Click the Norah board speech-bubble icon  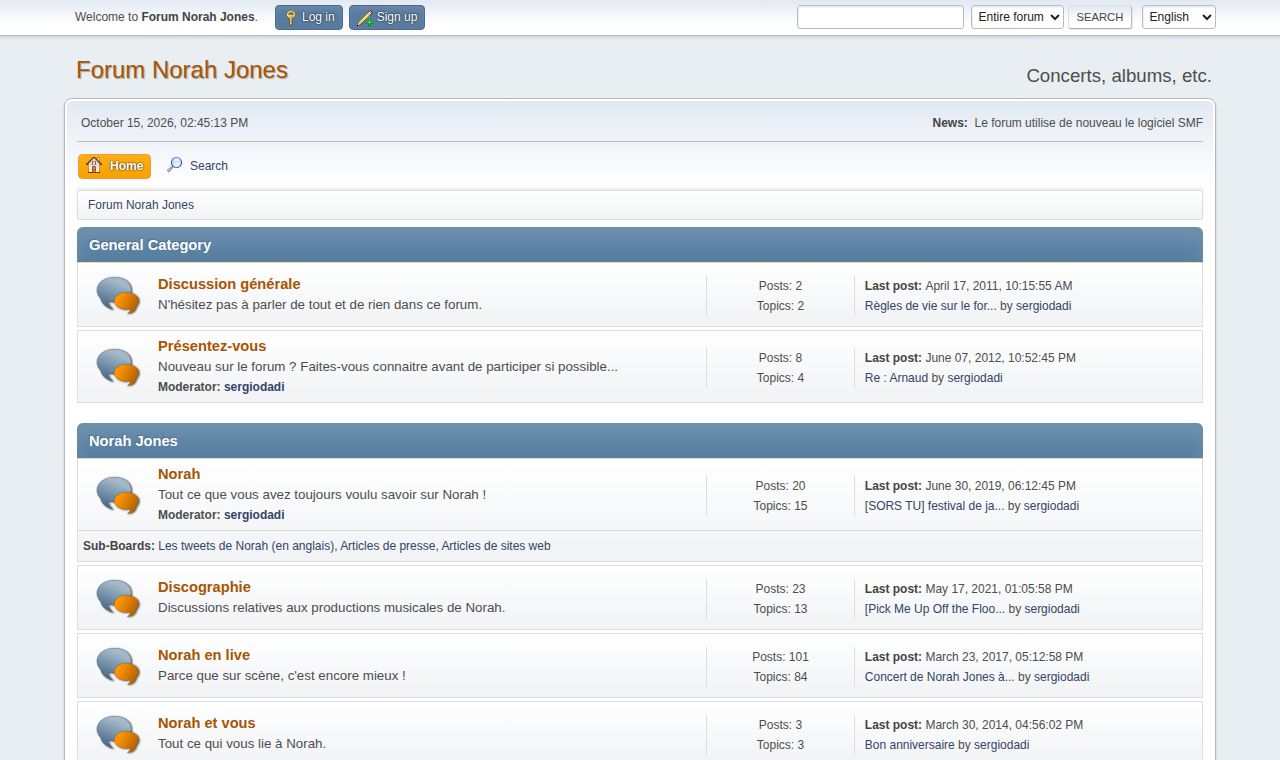click(118, 495)
